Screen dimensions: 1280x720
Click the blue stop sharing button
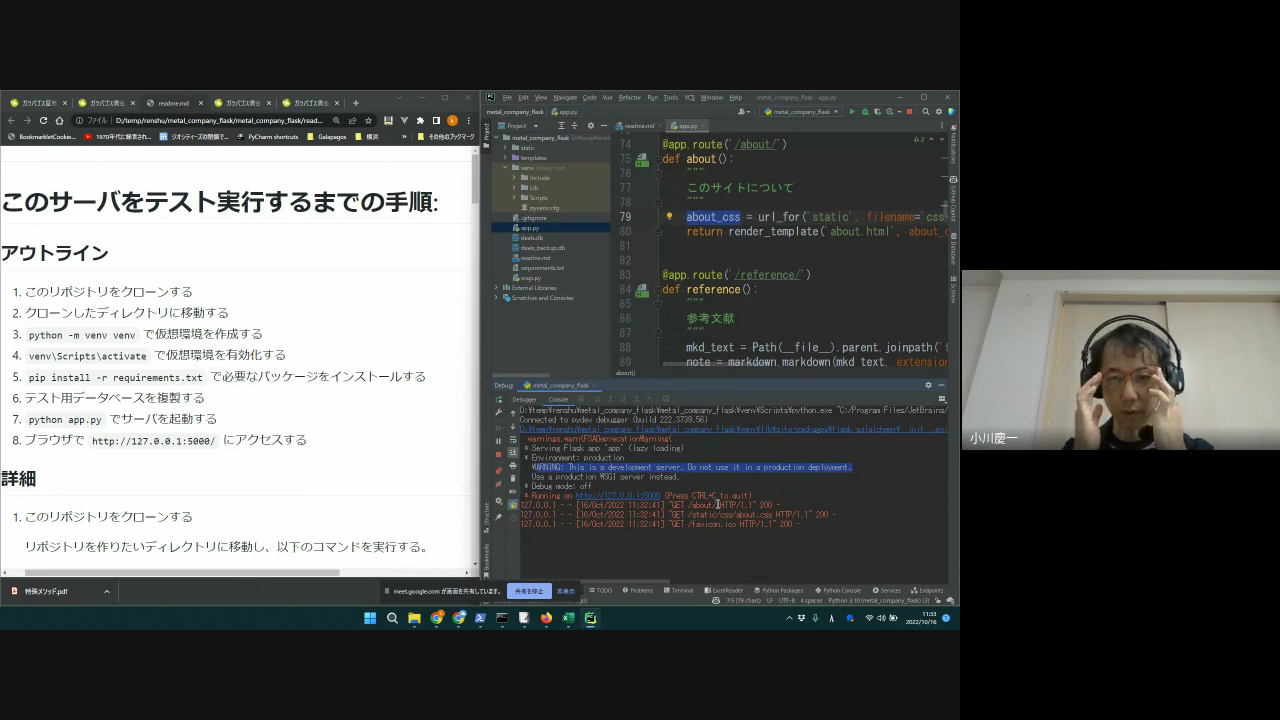pyautogui.click(x=528, y=591)
